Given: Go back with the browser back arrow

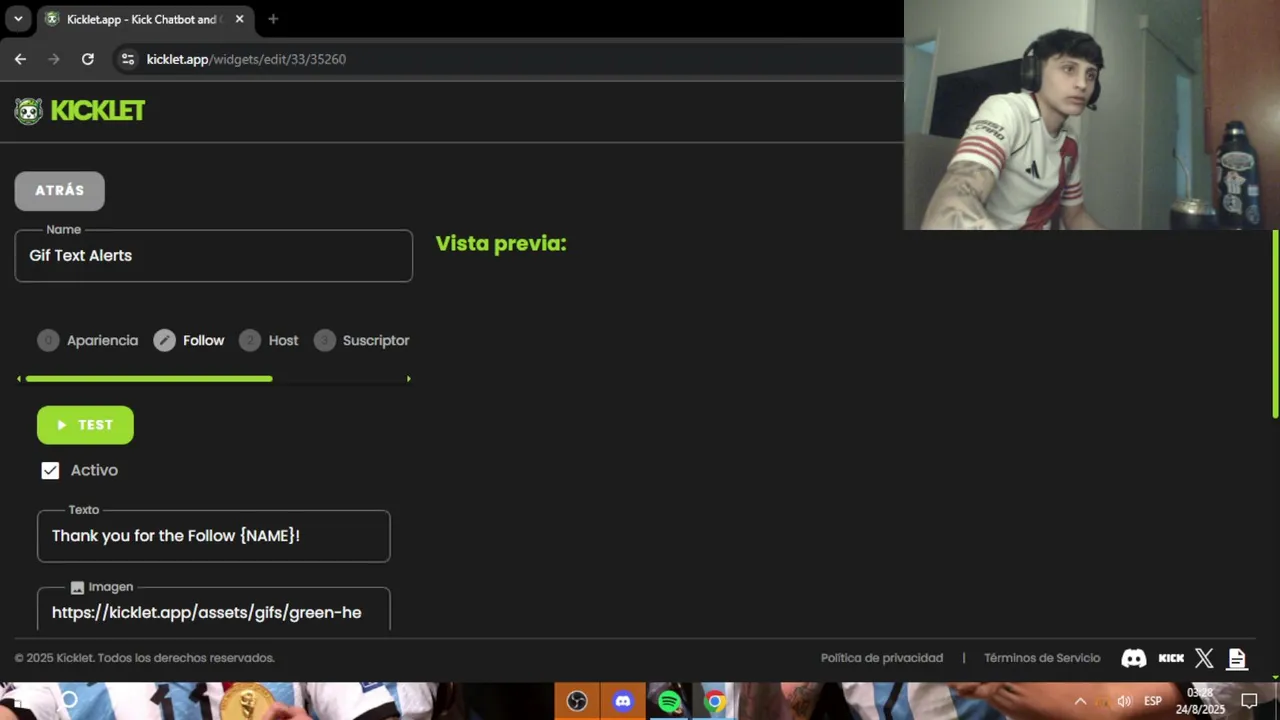Looking at the screenshot, I should (x=20, y=59).
